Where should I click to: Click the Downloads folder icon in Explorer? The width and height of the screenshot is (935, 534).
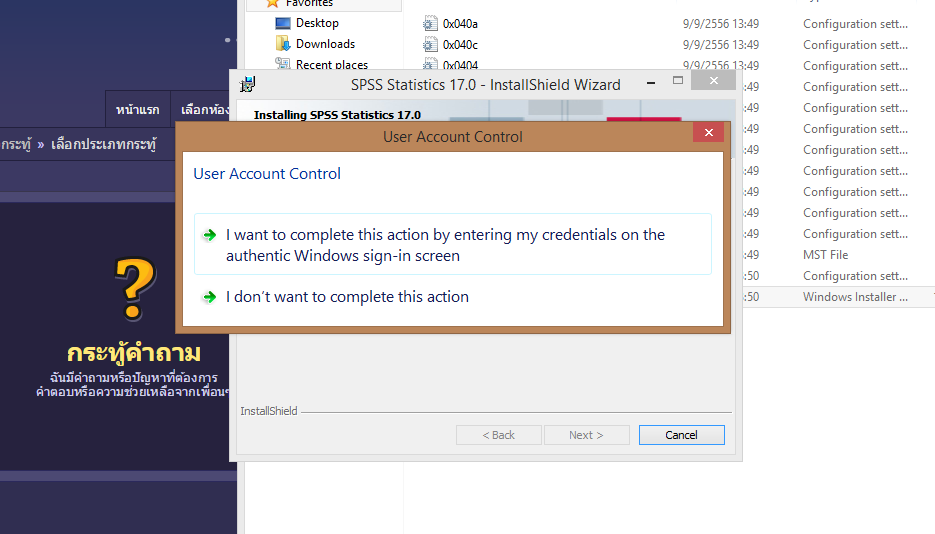tap(283, 44)
